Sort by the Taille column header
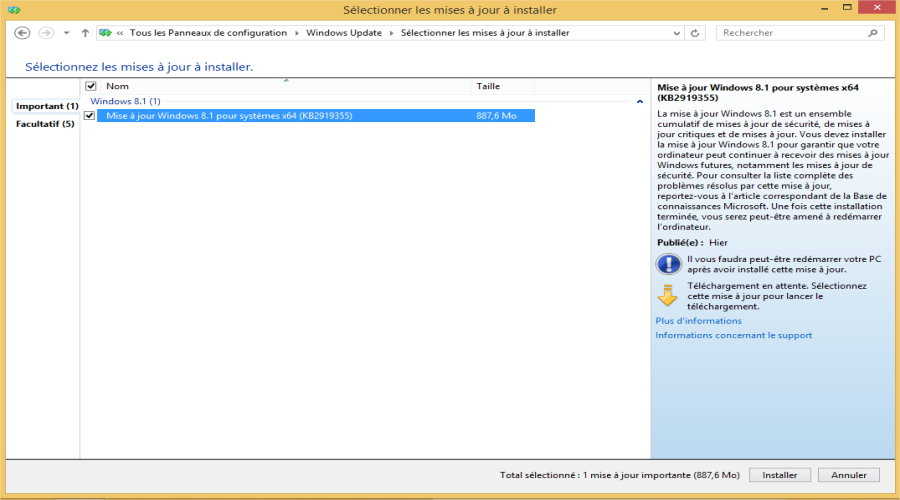This screenshot has height=500, width=900. [502, 86]
